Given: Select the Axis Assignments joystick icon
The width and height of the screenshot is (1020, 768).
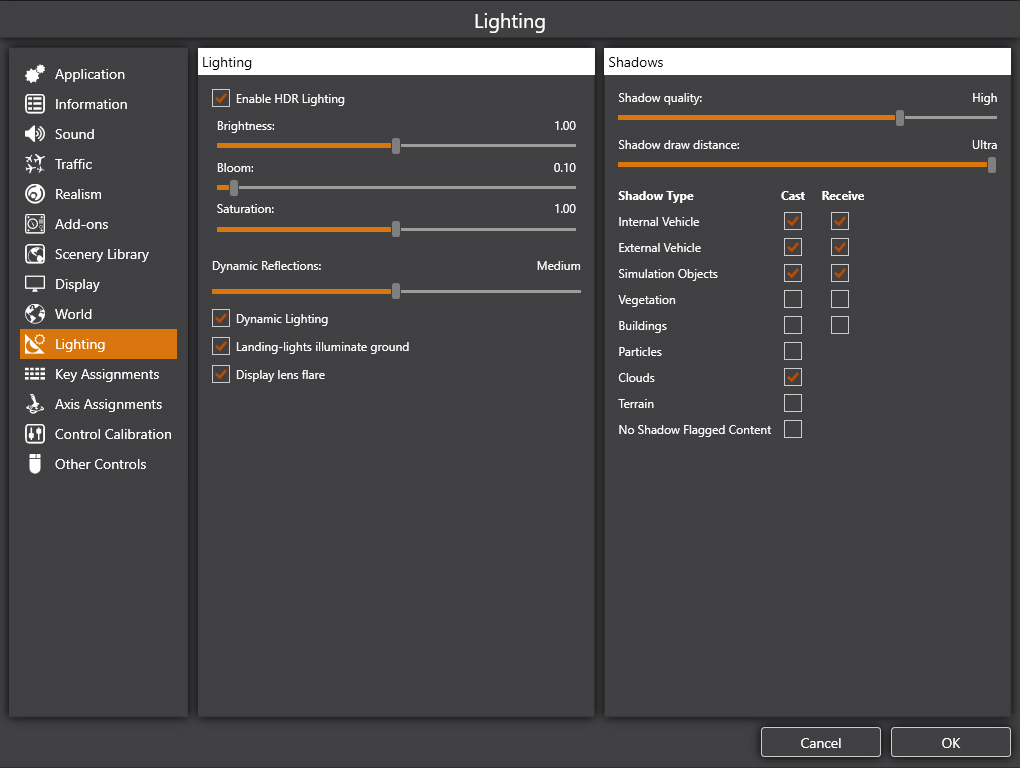Looking at the screenshot, I should (x=35, y=404).
